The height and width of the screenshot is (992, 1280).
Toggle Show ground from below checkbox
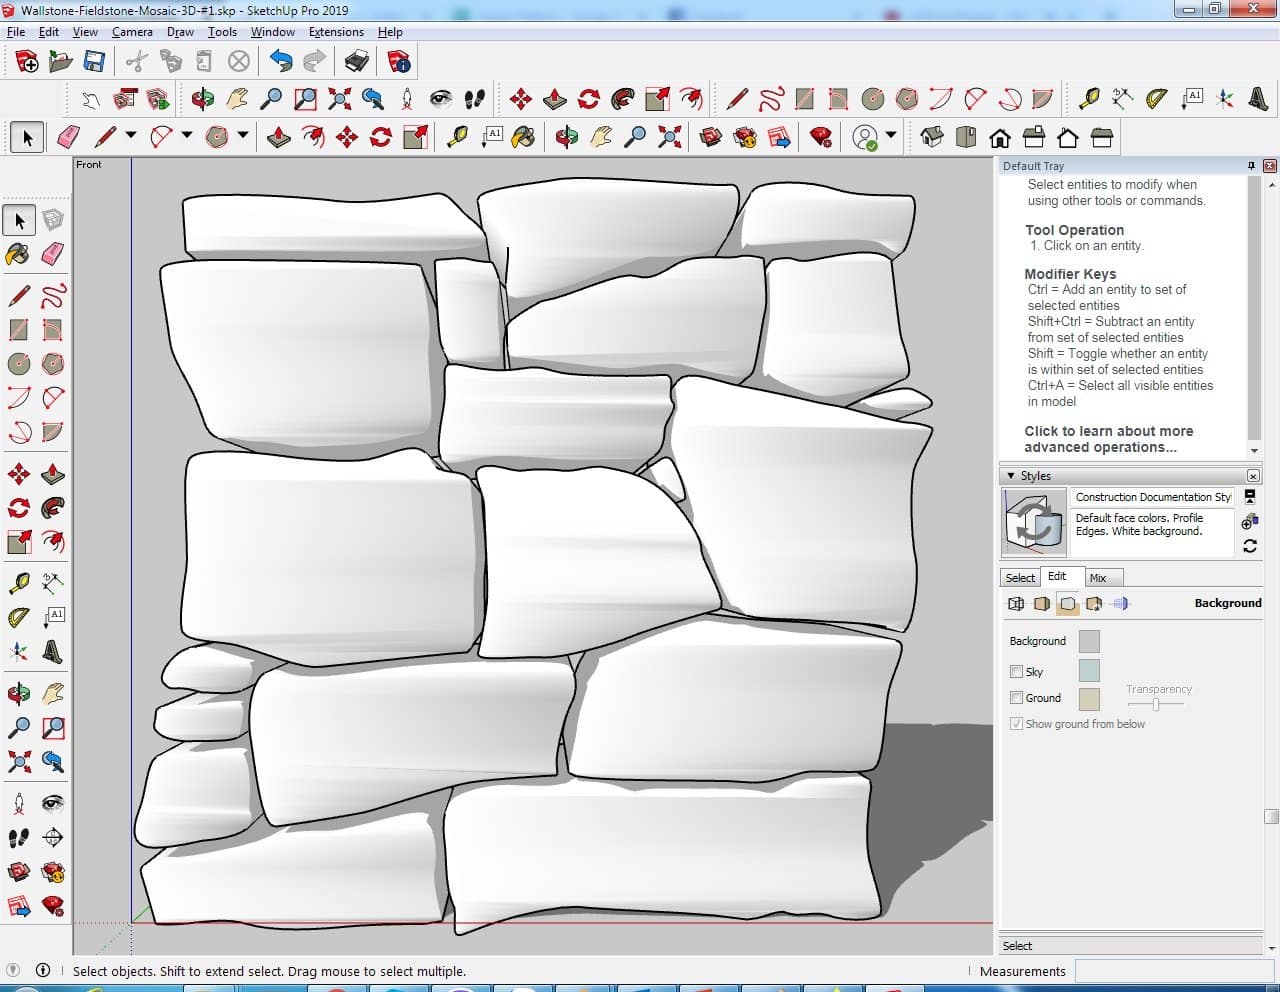coord(1016,724)
